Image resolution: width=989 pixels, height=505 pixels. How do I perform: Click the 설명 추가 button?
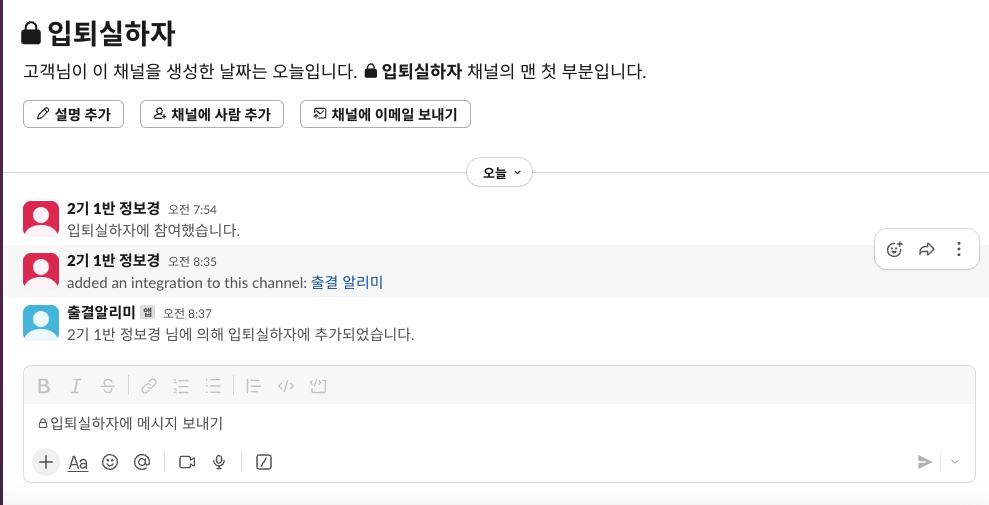pos(73,114)
